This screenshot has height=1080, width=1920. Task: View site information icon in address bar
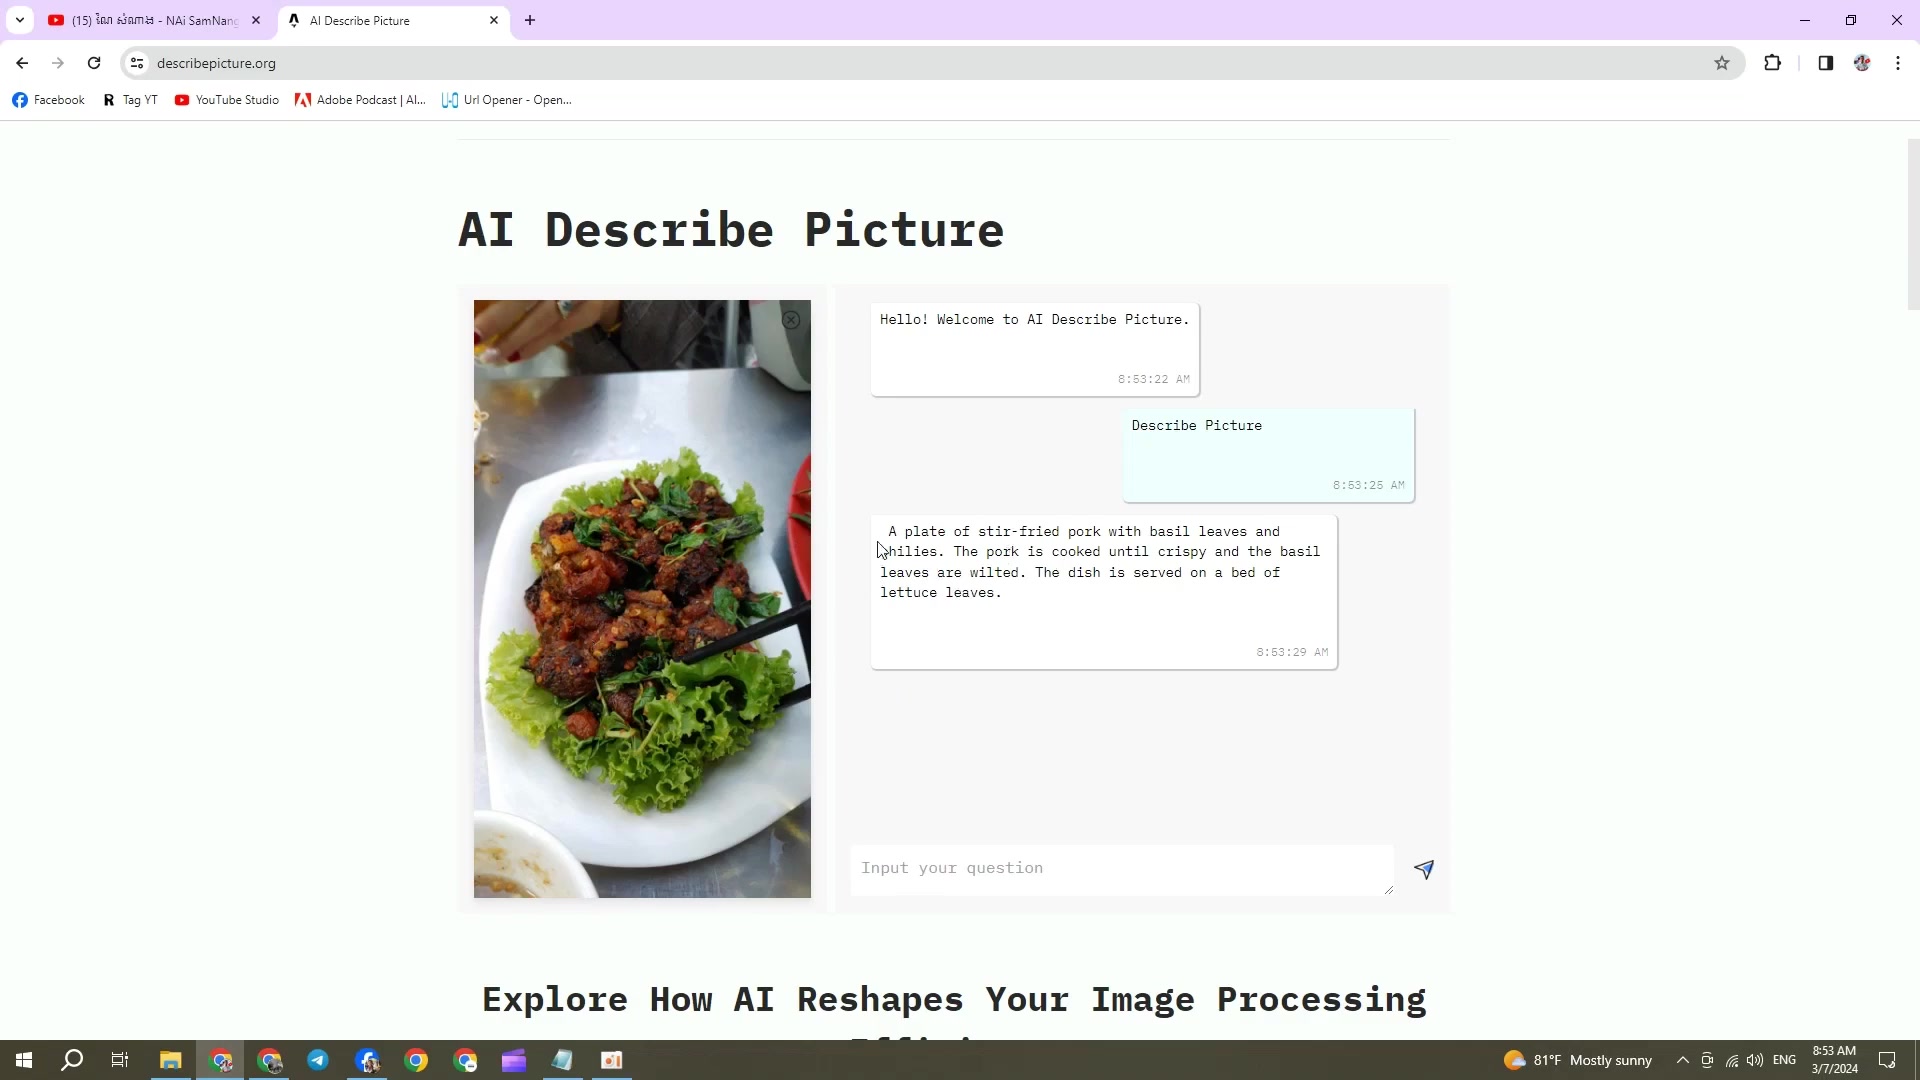coord(137,63)
